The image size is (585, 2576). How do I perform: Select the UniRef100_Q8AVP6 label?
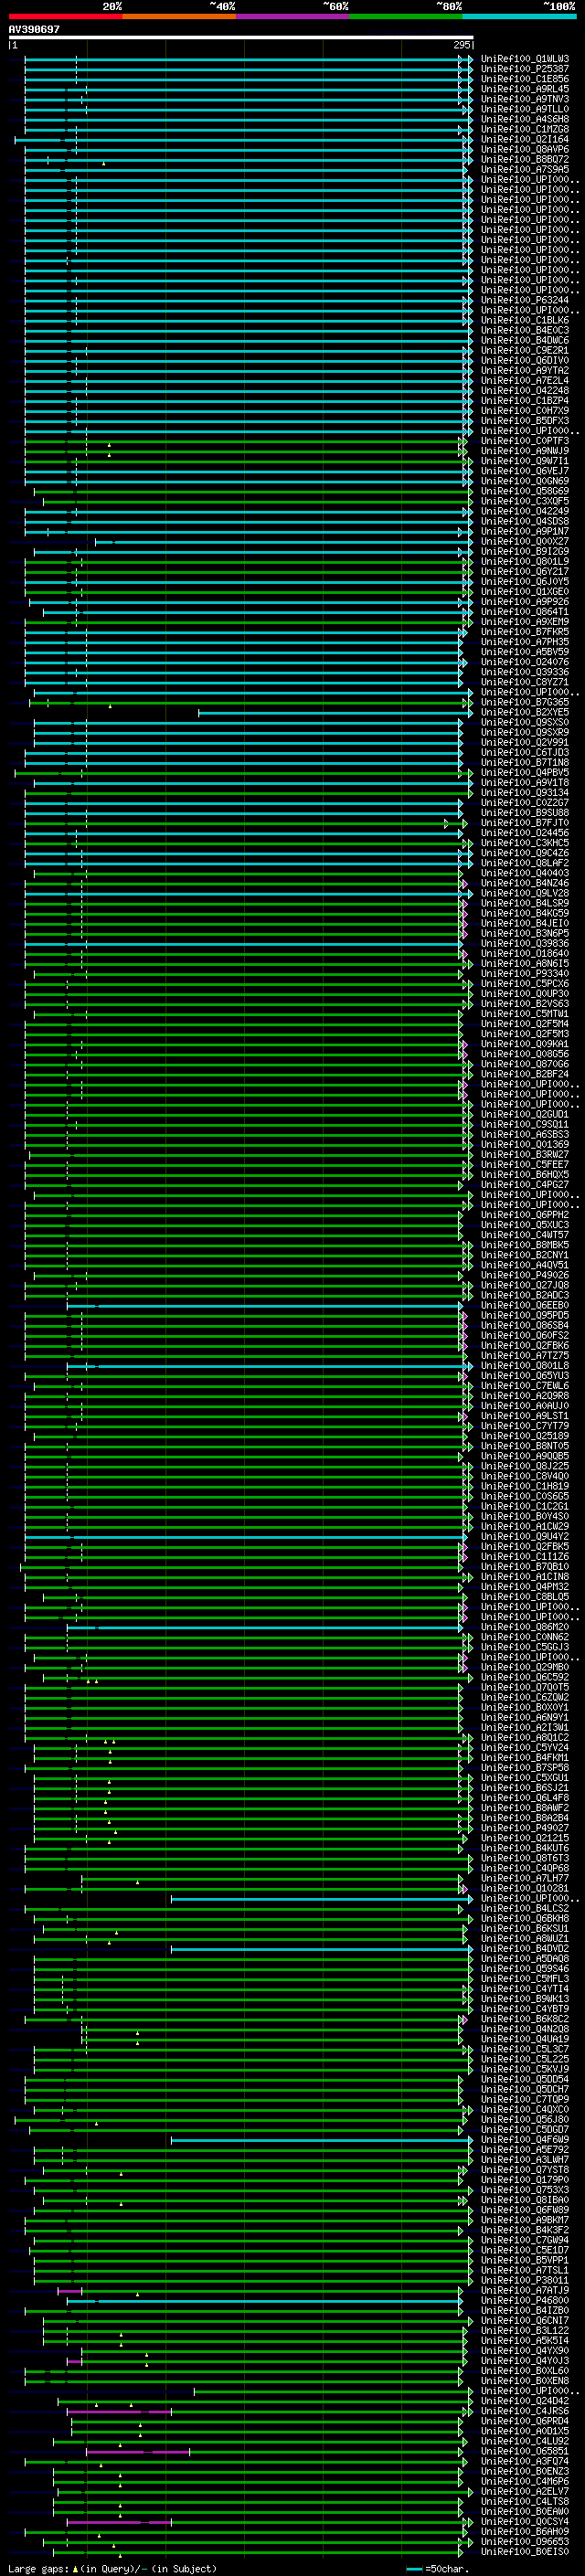click(x=525, y=150)
